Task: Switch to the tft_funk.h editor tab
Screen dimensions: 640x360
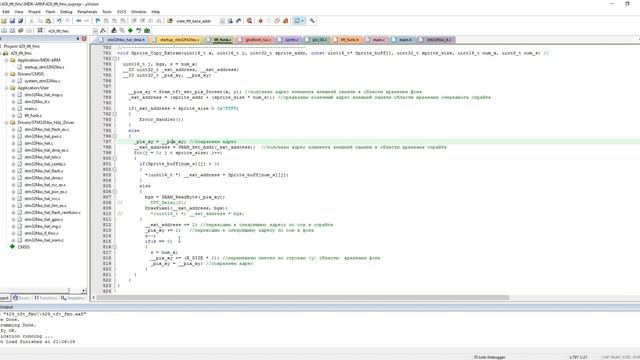Action: (347, 40)
